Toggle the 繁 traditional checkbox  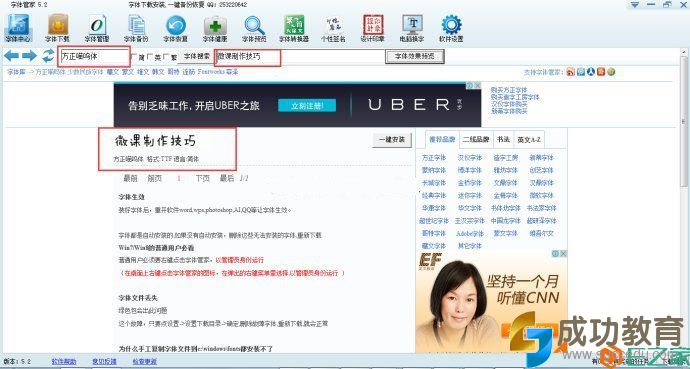[x=165, y=57]
